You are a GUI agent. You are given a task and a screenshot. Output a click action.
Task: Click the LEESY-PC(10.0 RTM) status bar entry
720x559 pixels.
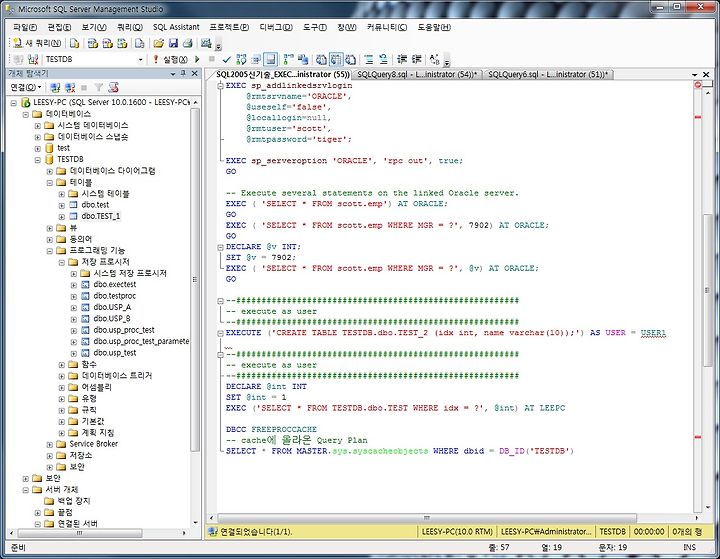pyautogui.click(x=457, y=531)
